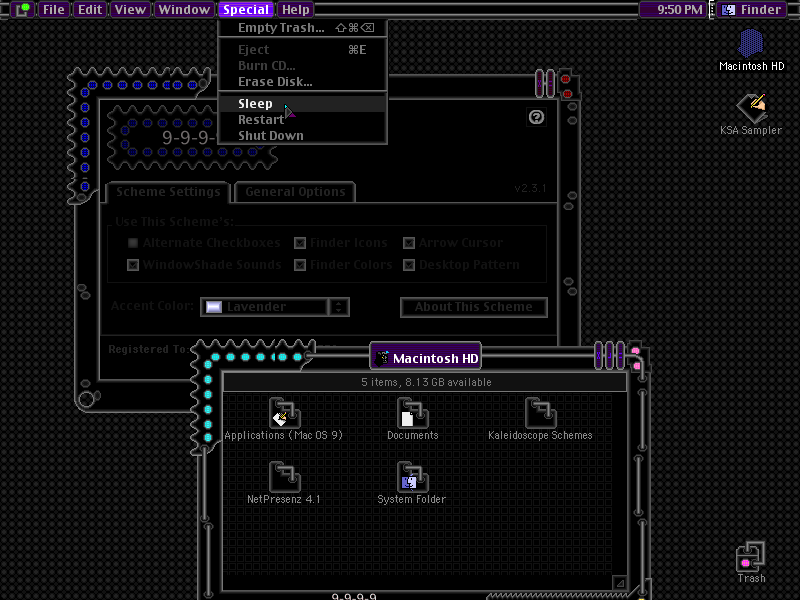Switch to the Scheme Settings tab
Viewport: 800px width, 600px height.
(x=168, y=192)
